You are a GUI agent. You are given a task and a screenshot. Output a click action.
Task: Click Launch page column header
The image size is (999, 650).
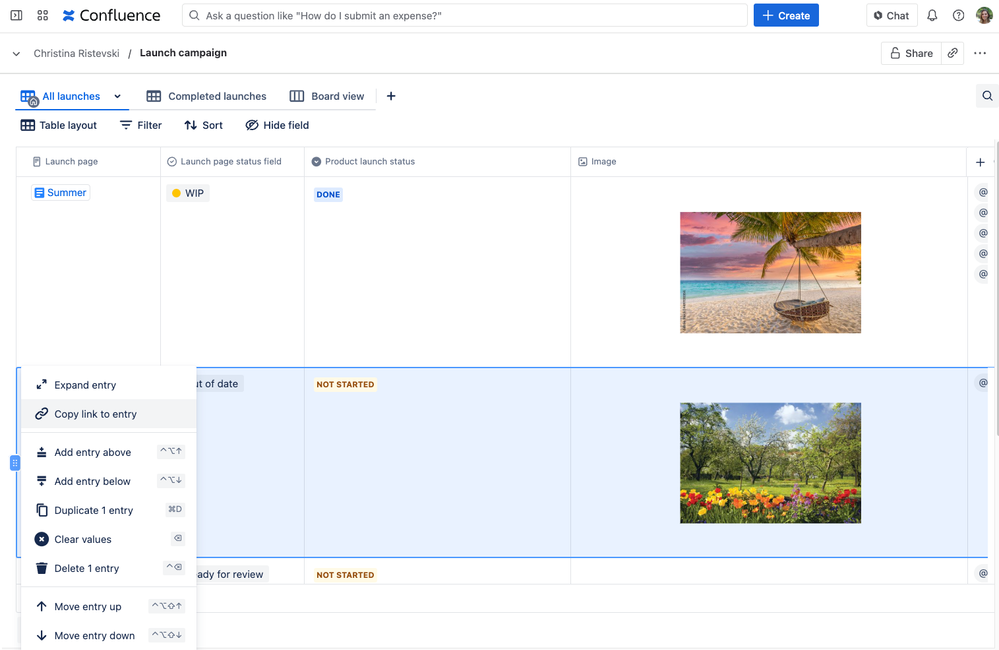(89, 162)
